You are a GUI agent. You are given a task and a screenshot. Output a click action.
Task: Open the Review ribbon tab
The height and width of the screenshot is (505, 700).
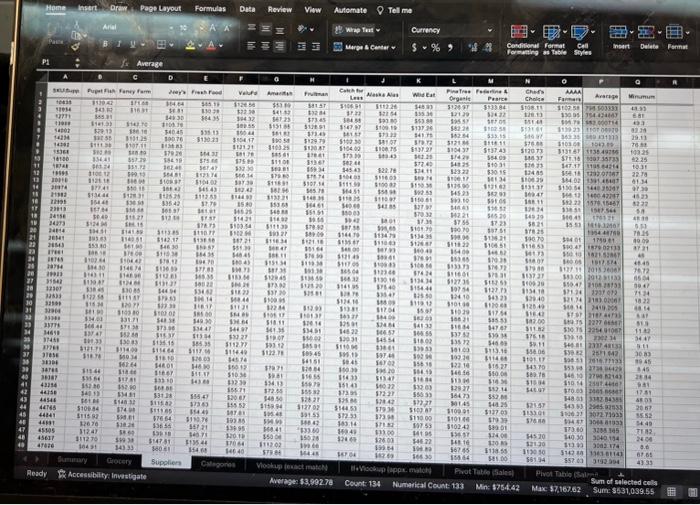click(279, 9)
